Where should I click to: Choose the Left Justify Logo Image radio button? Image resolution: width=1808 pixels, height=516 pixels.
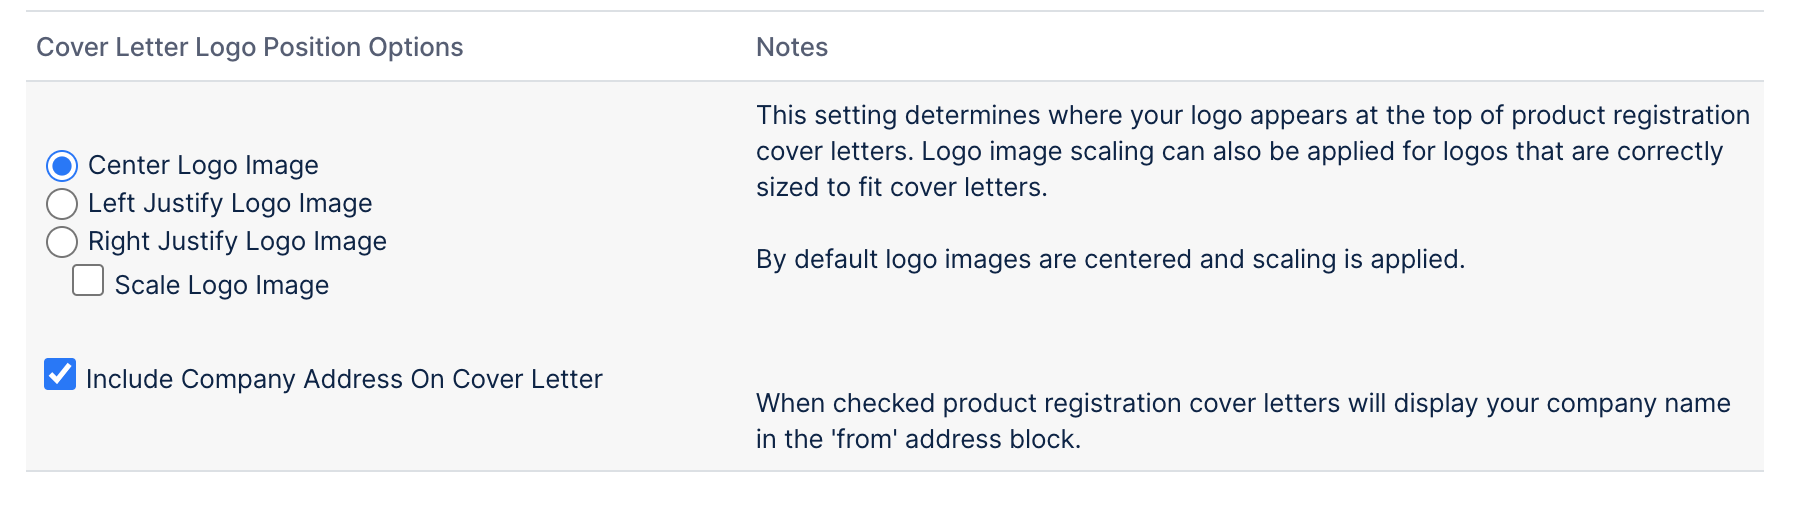click(x=62, y=203)
